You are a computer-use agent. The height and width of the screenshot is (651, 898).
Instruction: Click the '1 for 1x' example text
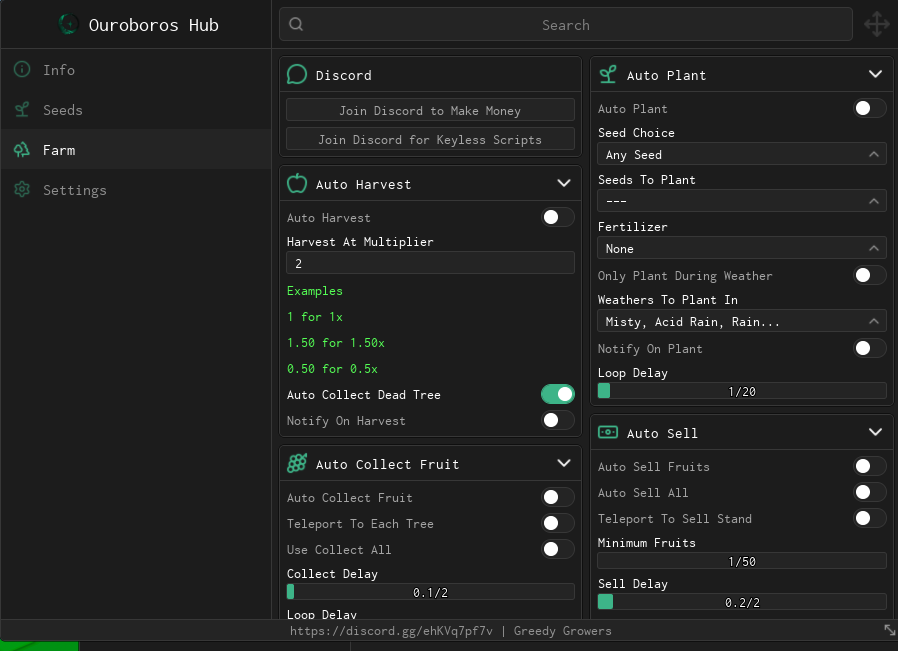(314, 316)
